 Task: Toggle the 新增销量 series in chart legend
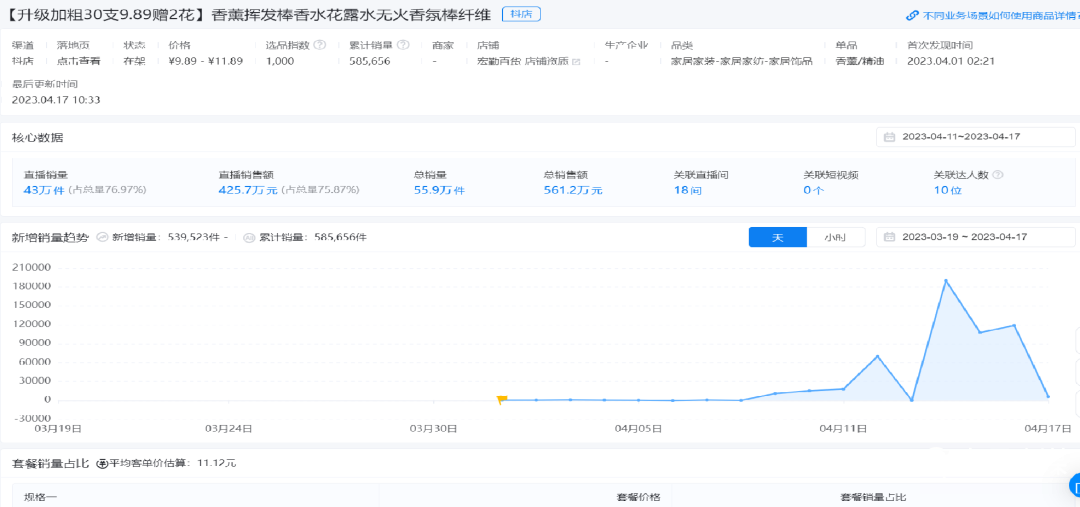click(103, 238)
